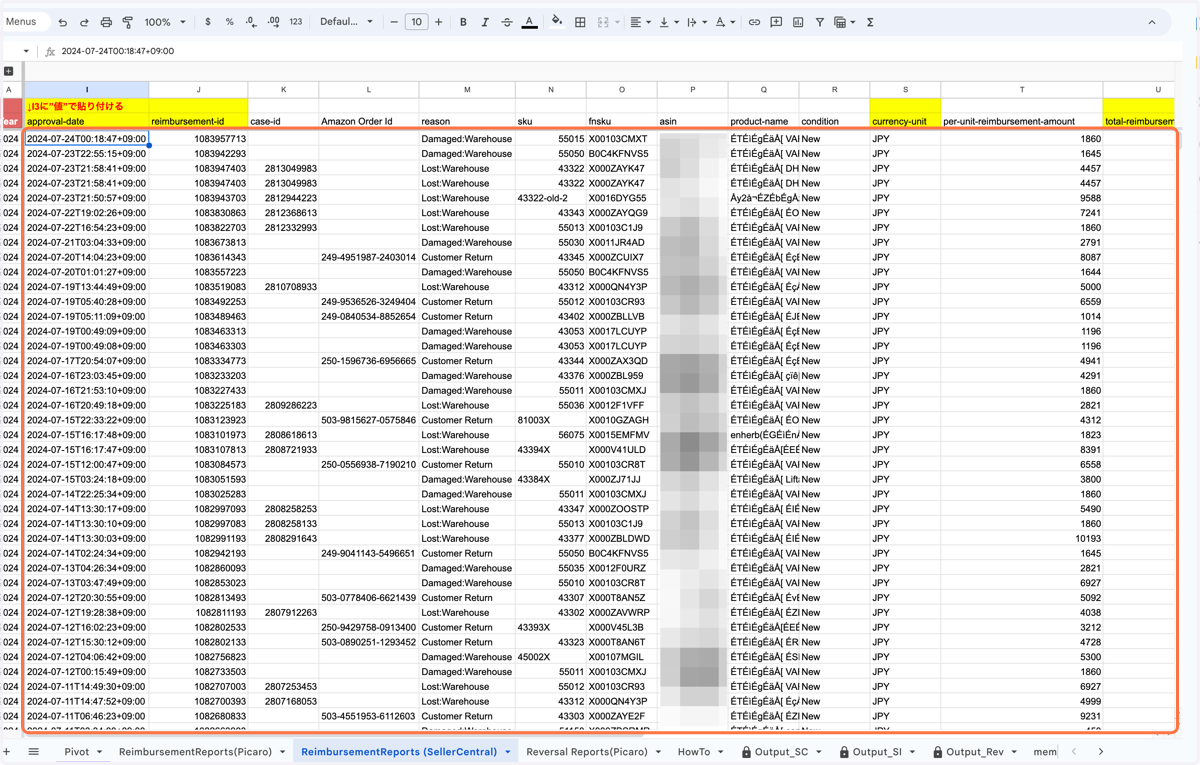Create a filter with funnel icon
This screenshot has height=765, width=1200.
pyautogui.click(x=820, y=22)
